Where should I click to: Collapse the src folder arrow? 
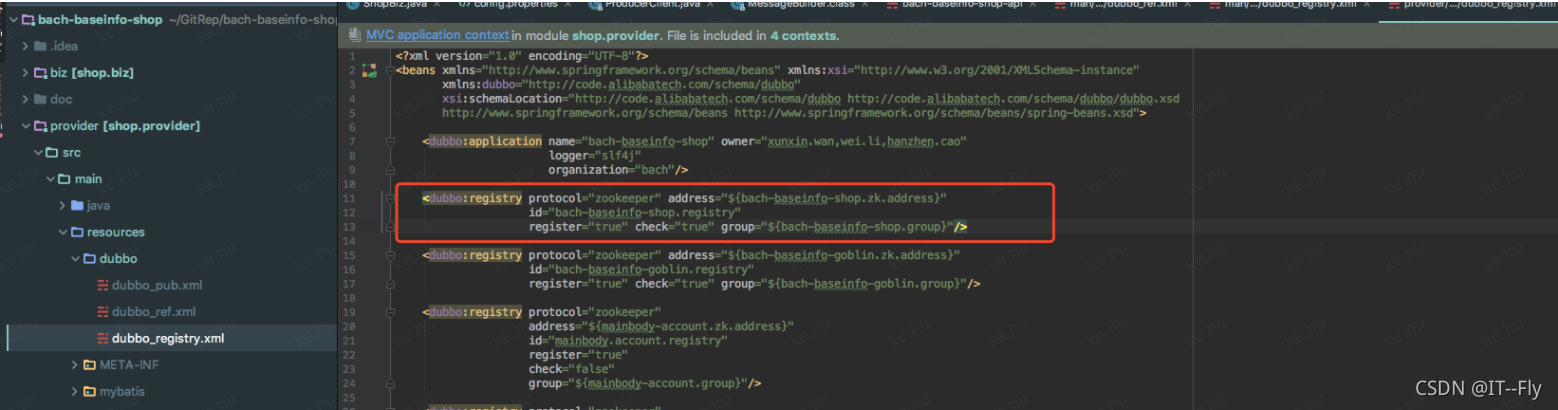coord(39,153)
